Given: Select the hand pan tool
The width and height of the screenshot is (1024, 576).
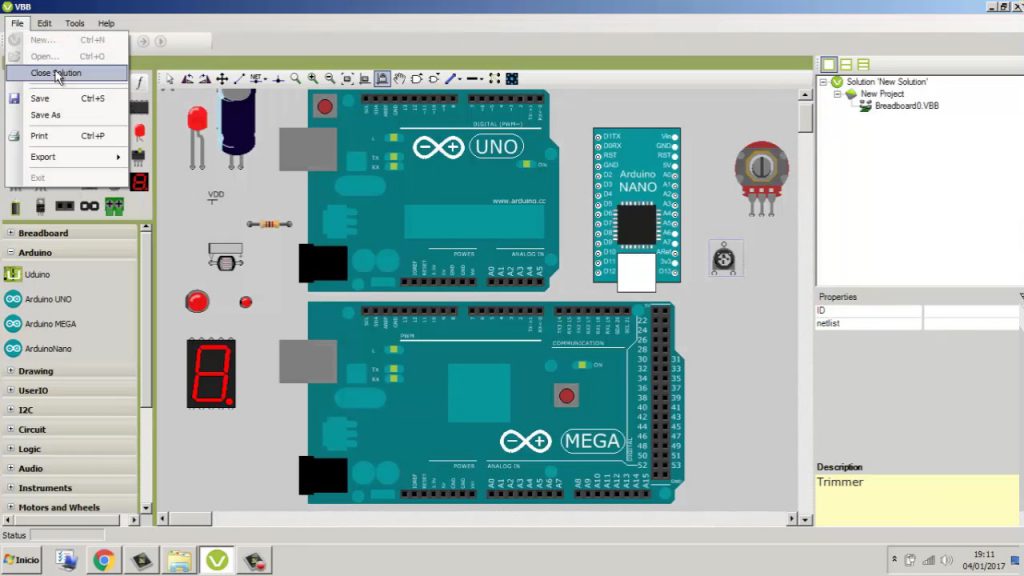Looking at the screenshot, I should pos(399,79).
